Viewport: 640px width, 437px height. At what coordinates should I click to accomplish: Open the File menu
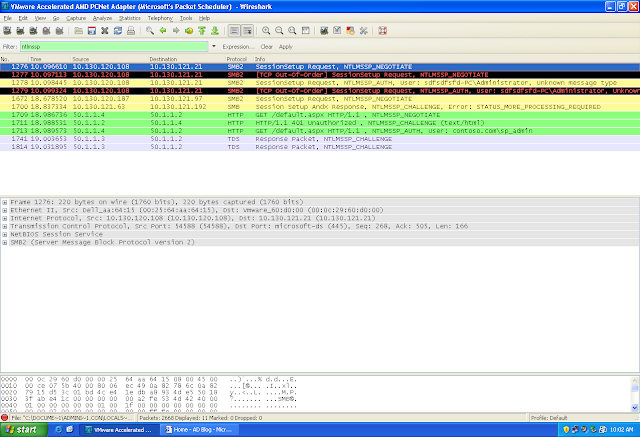[8, 18]
